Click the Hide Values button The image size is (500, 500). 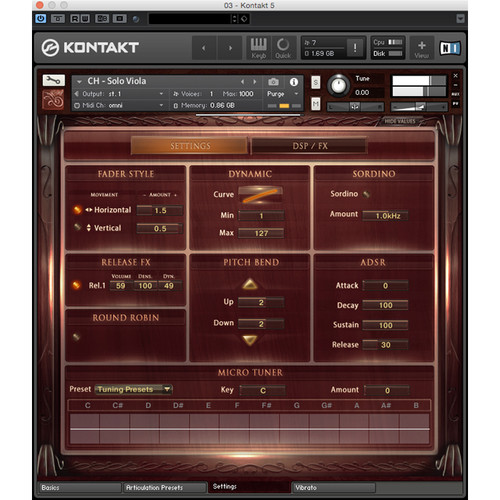[400, 121]
